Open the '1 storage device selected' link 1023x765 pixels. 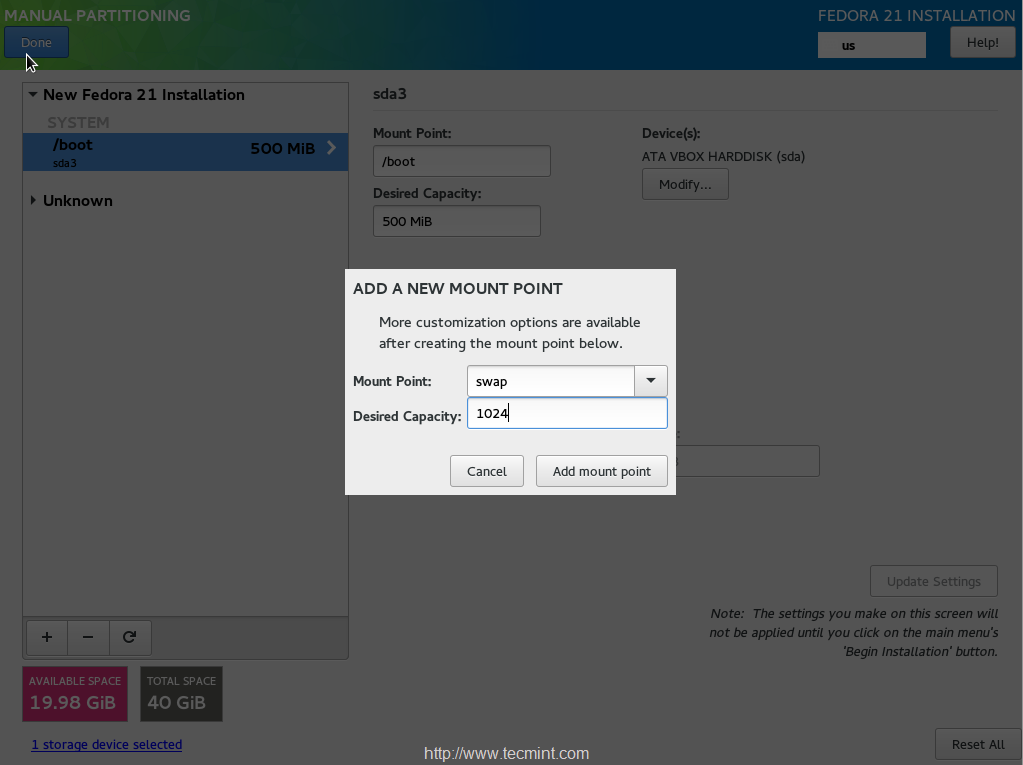(x=107, y=745)
